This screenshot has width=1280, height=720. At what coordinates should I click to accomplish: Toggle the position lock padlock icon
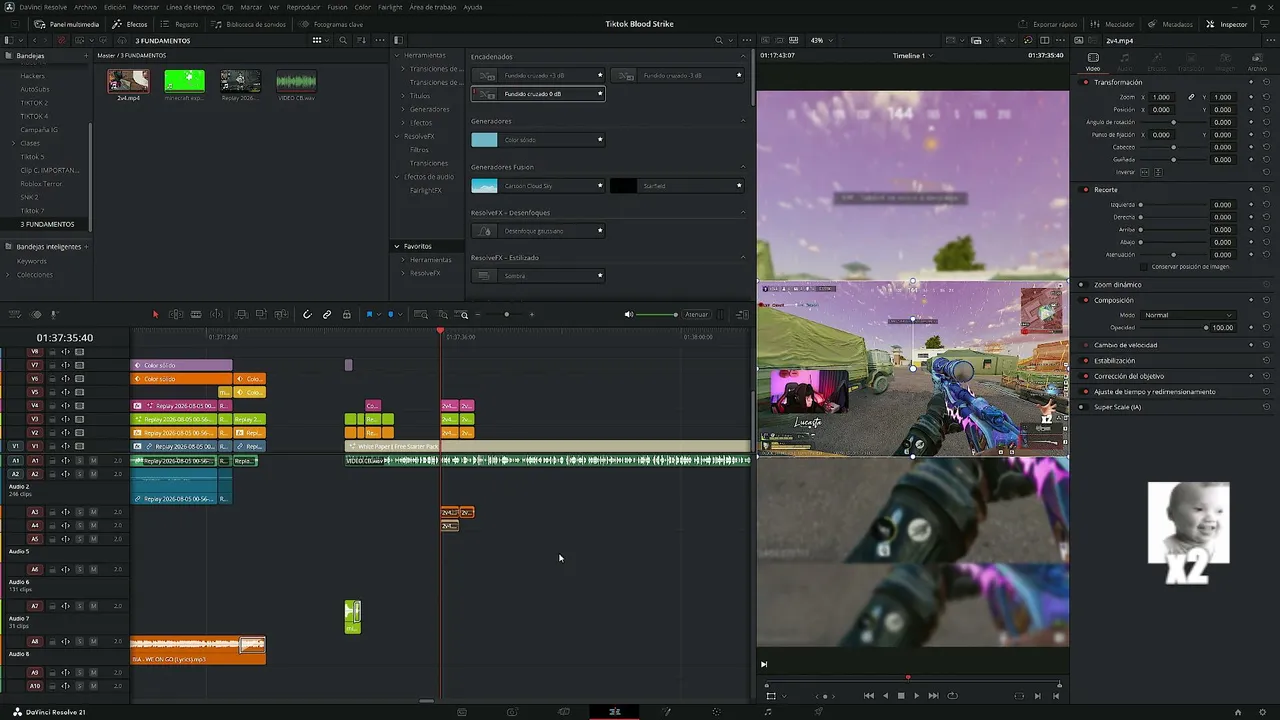347,314
